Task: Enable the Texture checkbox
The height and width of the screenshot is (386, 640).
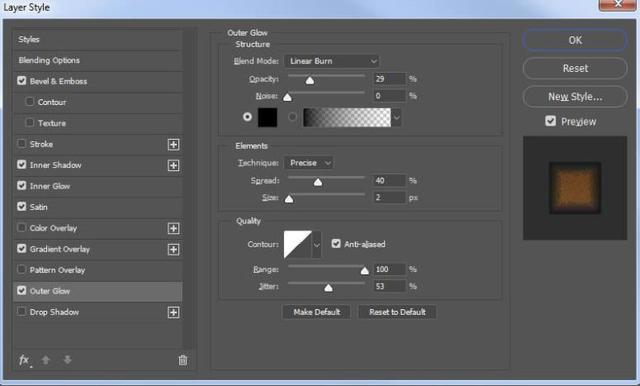Action: click(29, 122)
